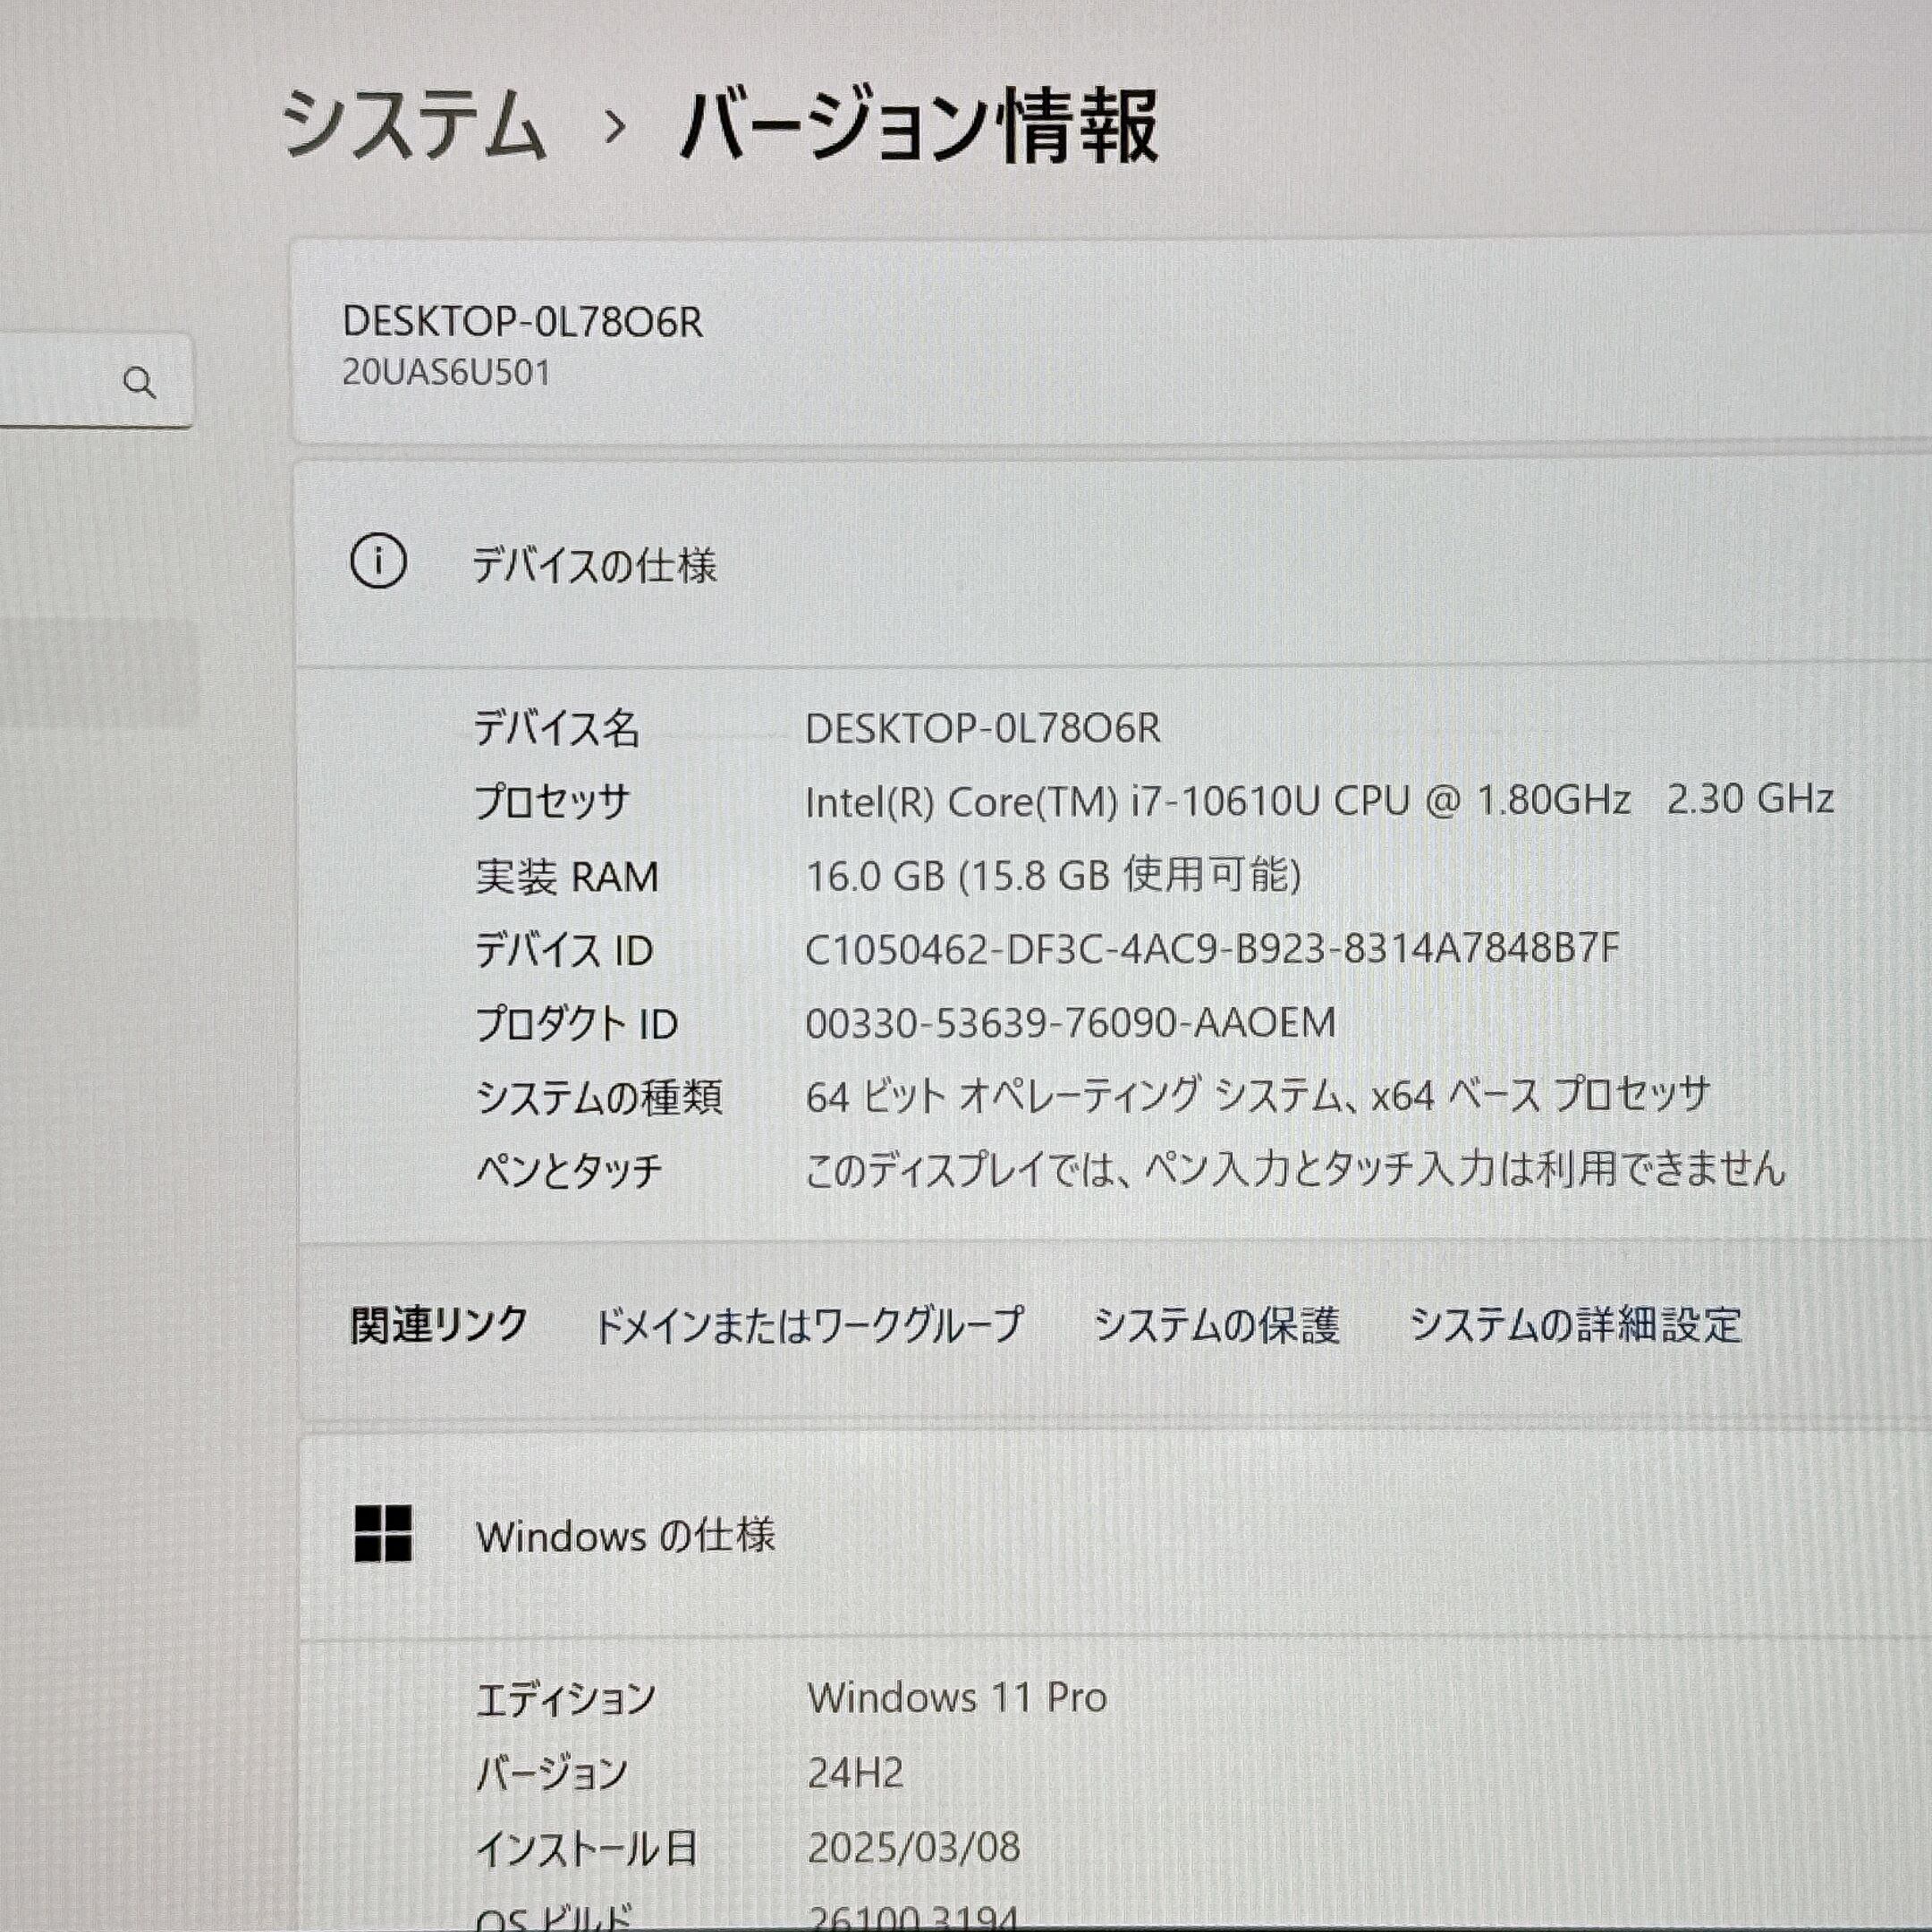Screen dimensions: 1932x1932
Task: Click the breadcrumb chevron arrow
Action: pyautogui.click(x=616, y=127)
